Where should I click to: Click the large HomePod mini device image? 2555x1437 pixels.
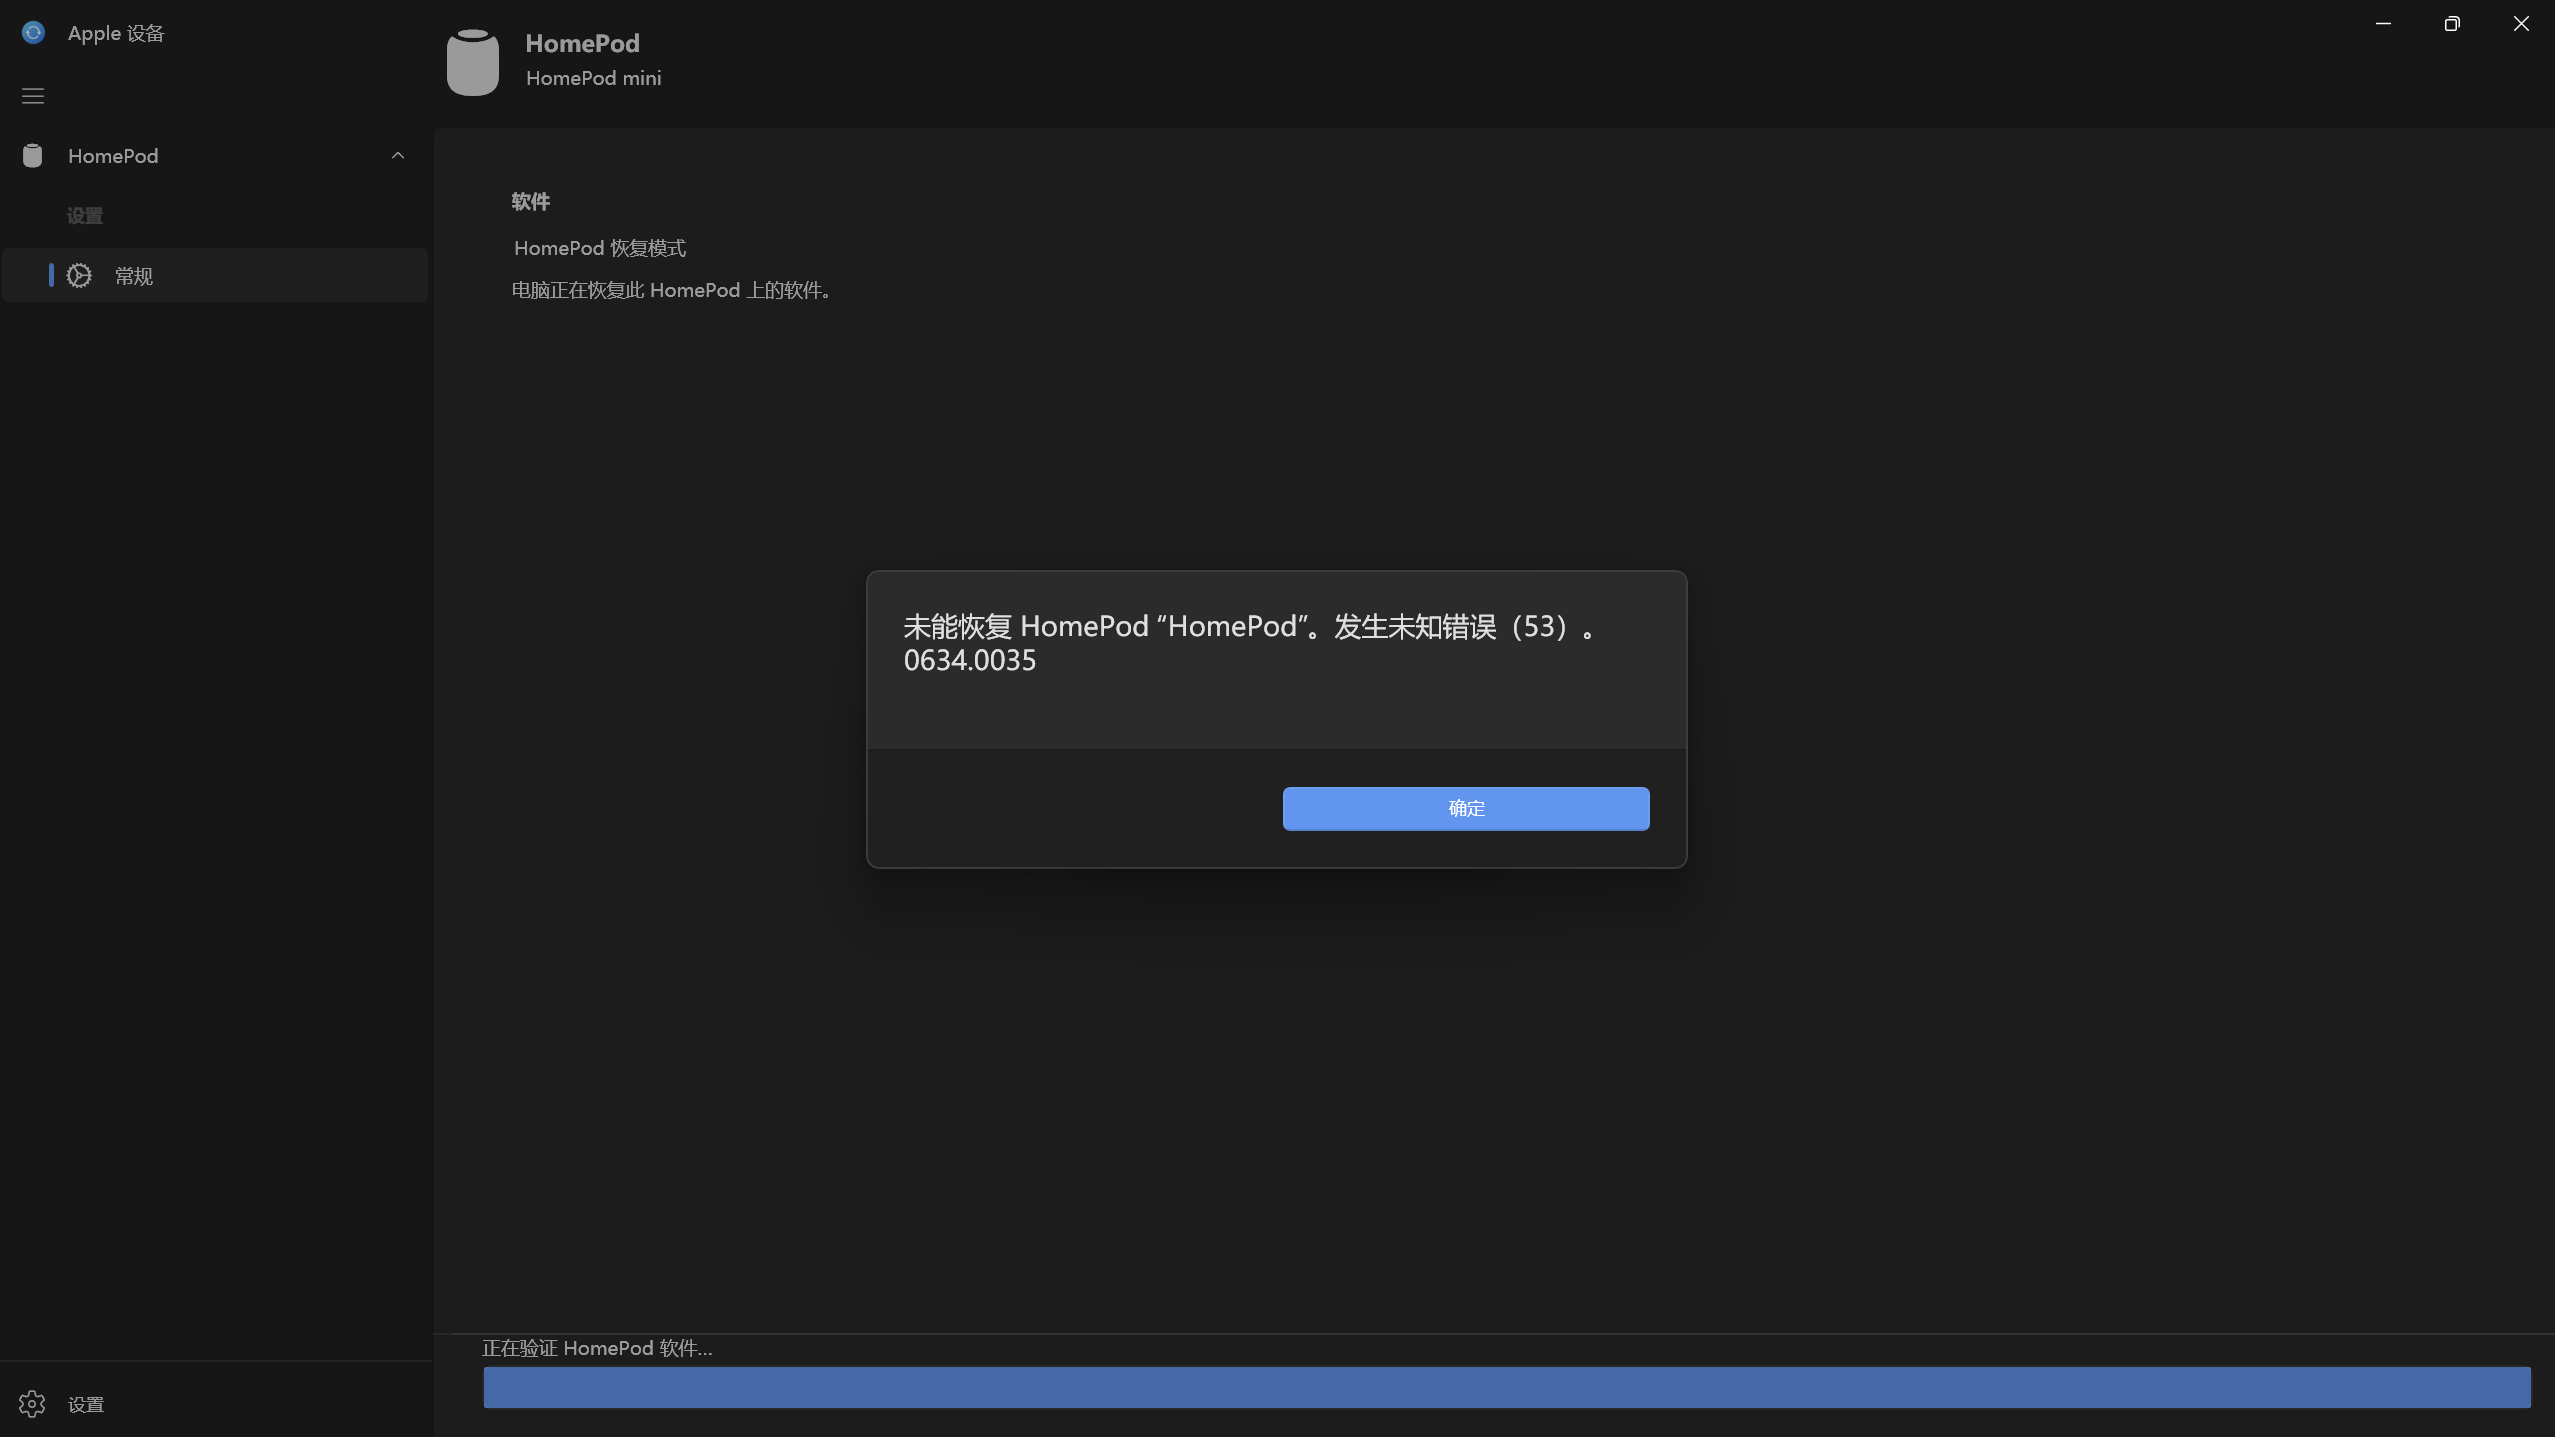click(472, 62)
